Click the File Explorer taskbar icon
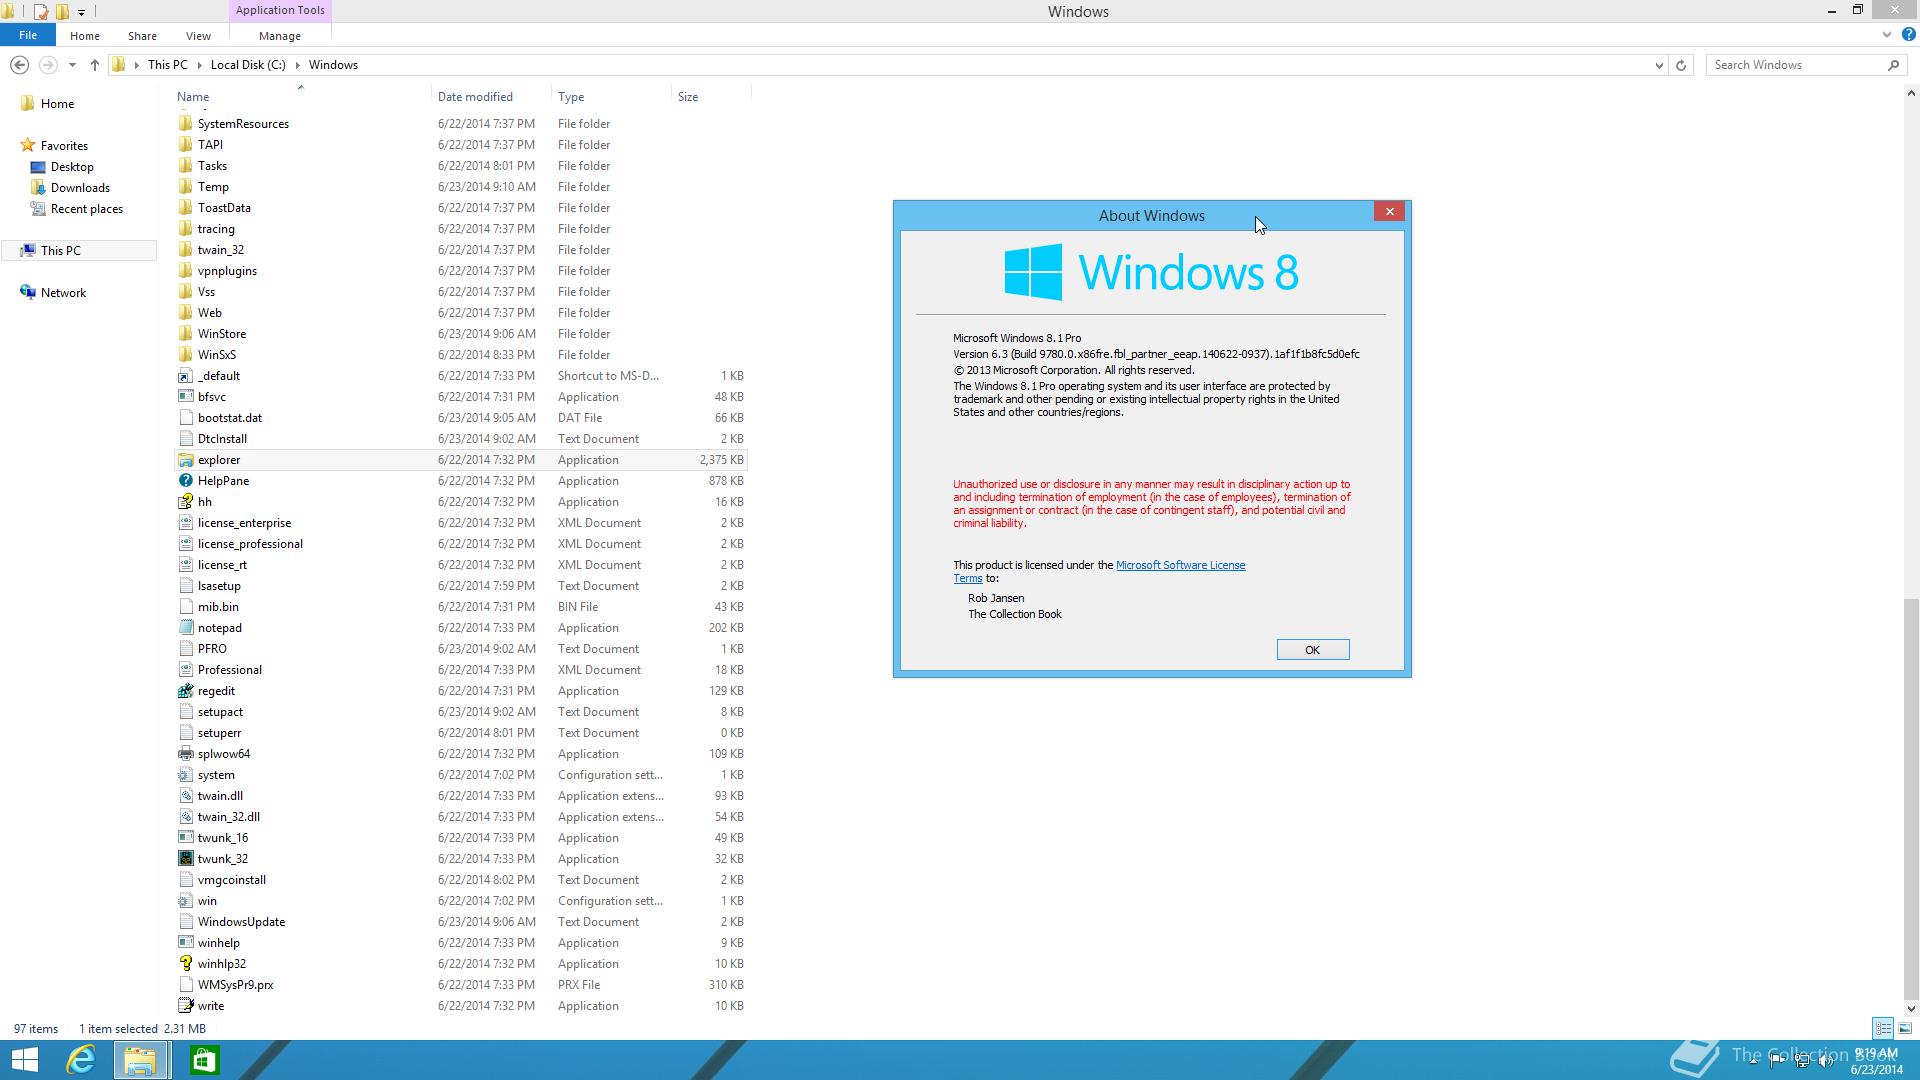The width and height of the screenshot is (1920, 1080). pyautogui.click(x=140, y=1060)
